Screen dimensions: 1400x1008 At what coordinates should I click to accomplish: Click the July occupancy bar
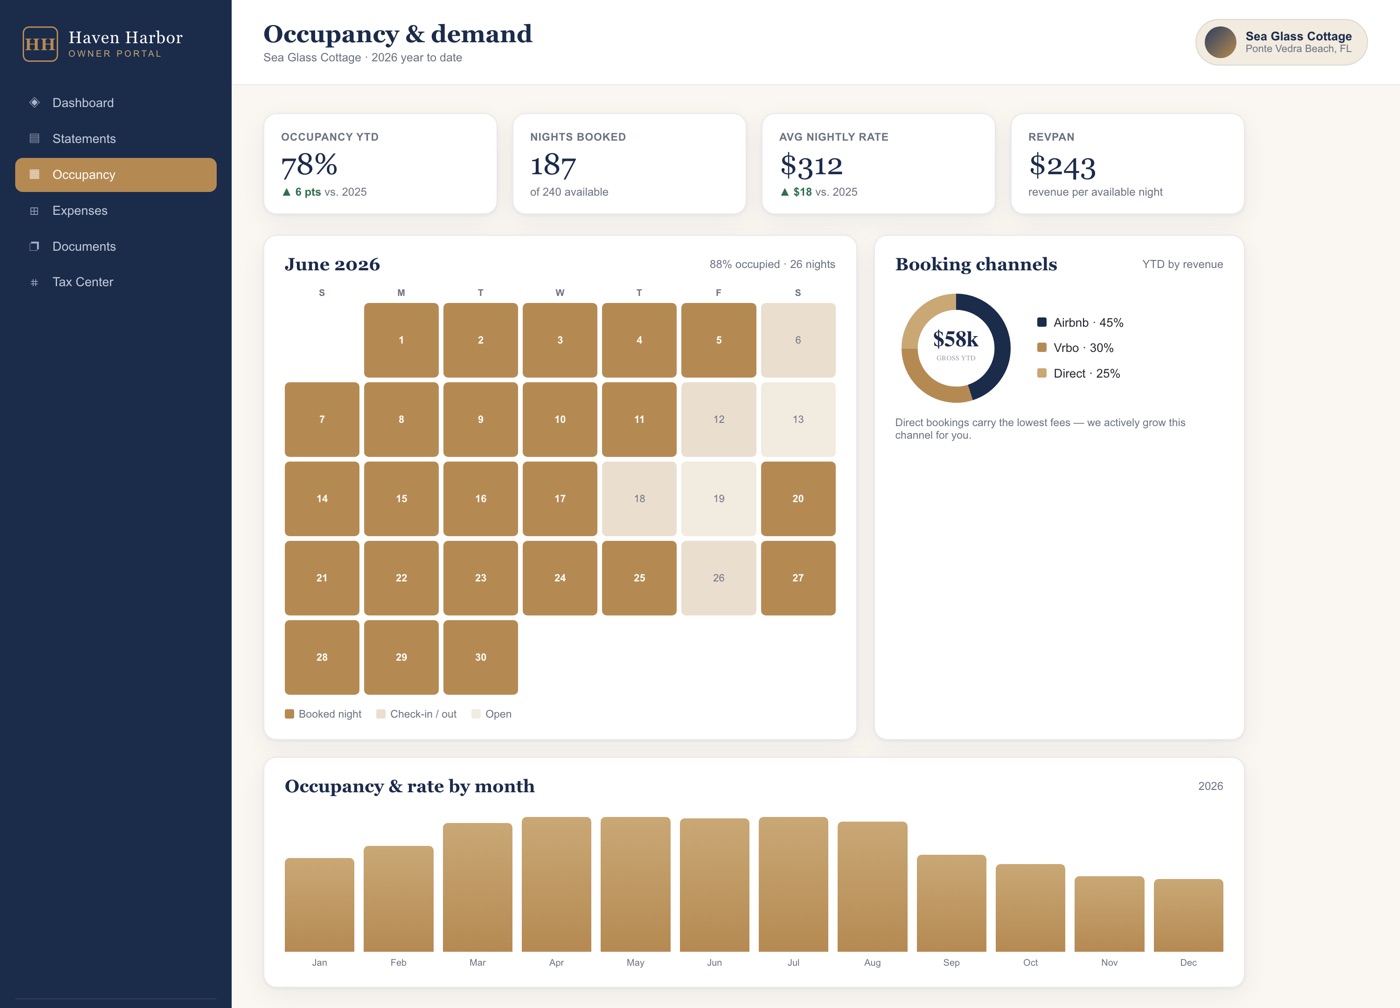(794, 884)
